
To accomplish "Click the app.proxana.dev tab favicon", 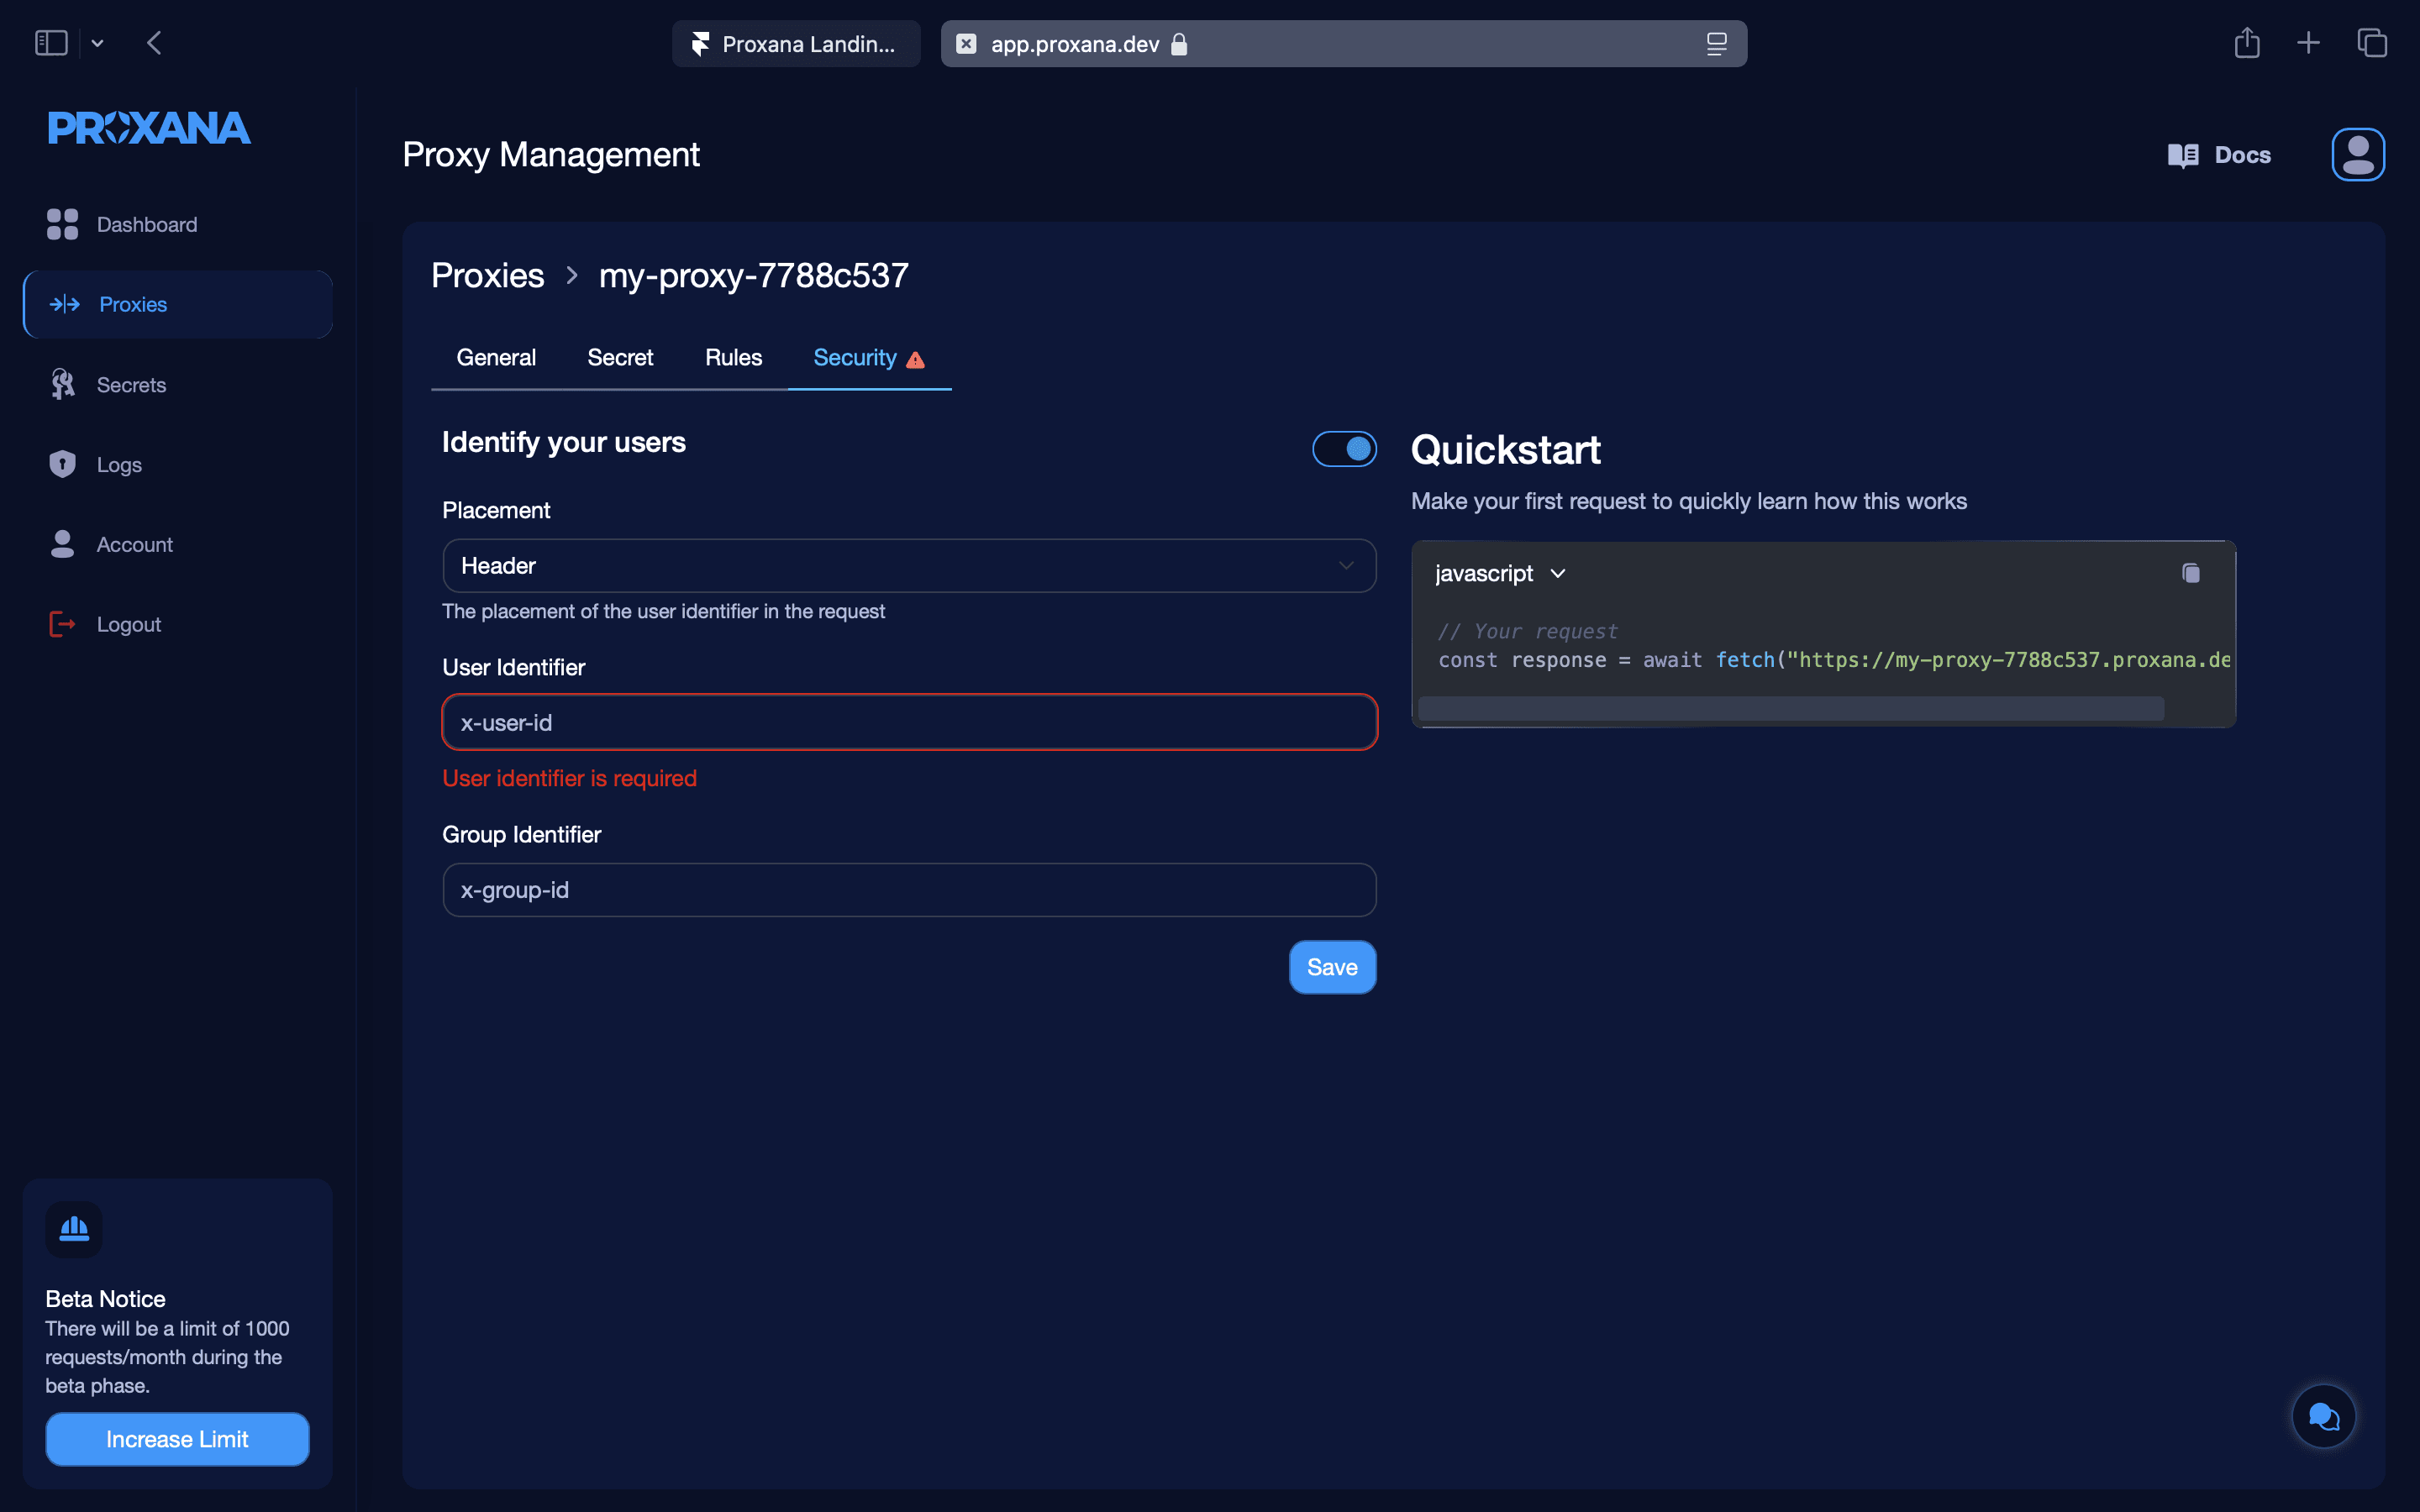I will (x=966, y=44).
